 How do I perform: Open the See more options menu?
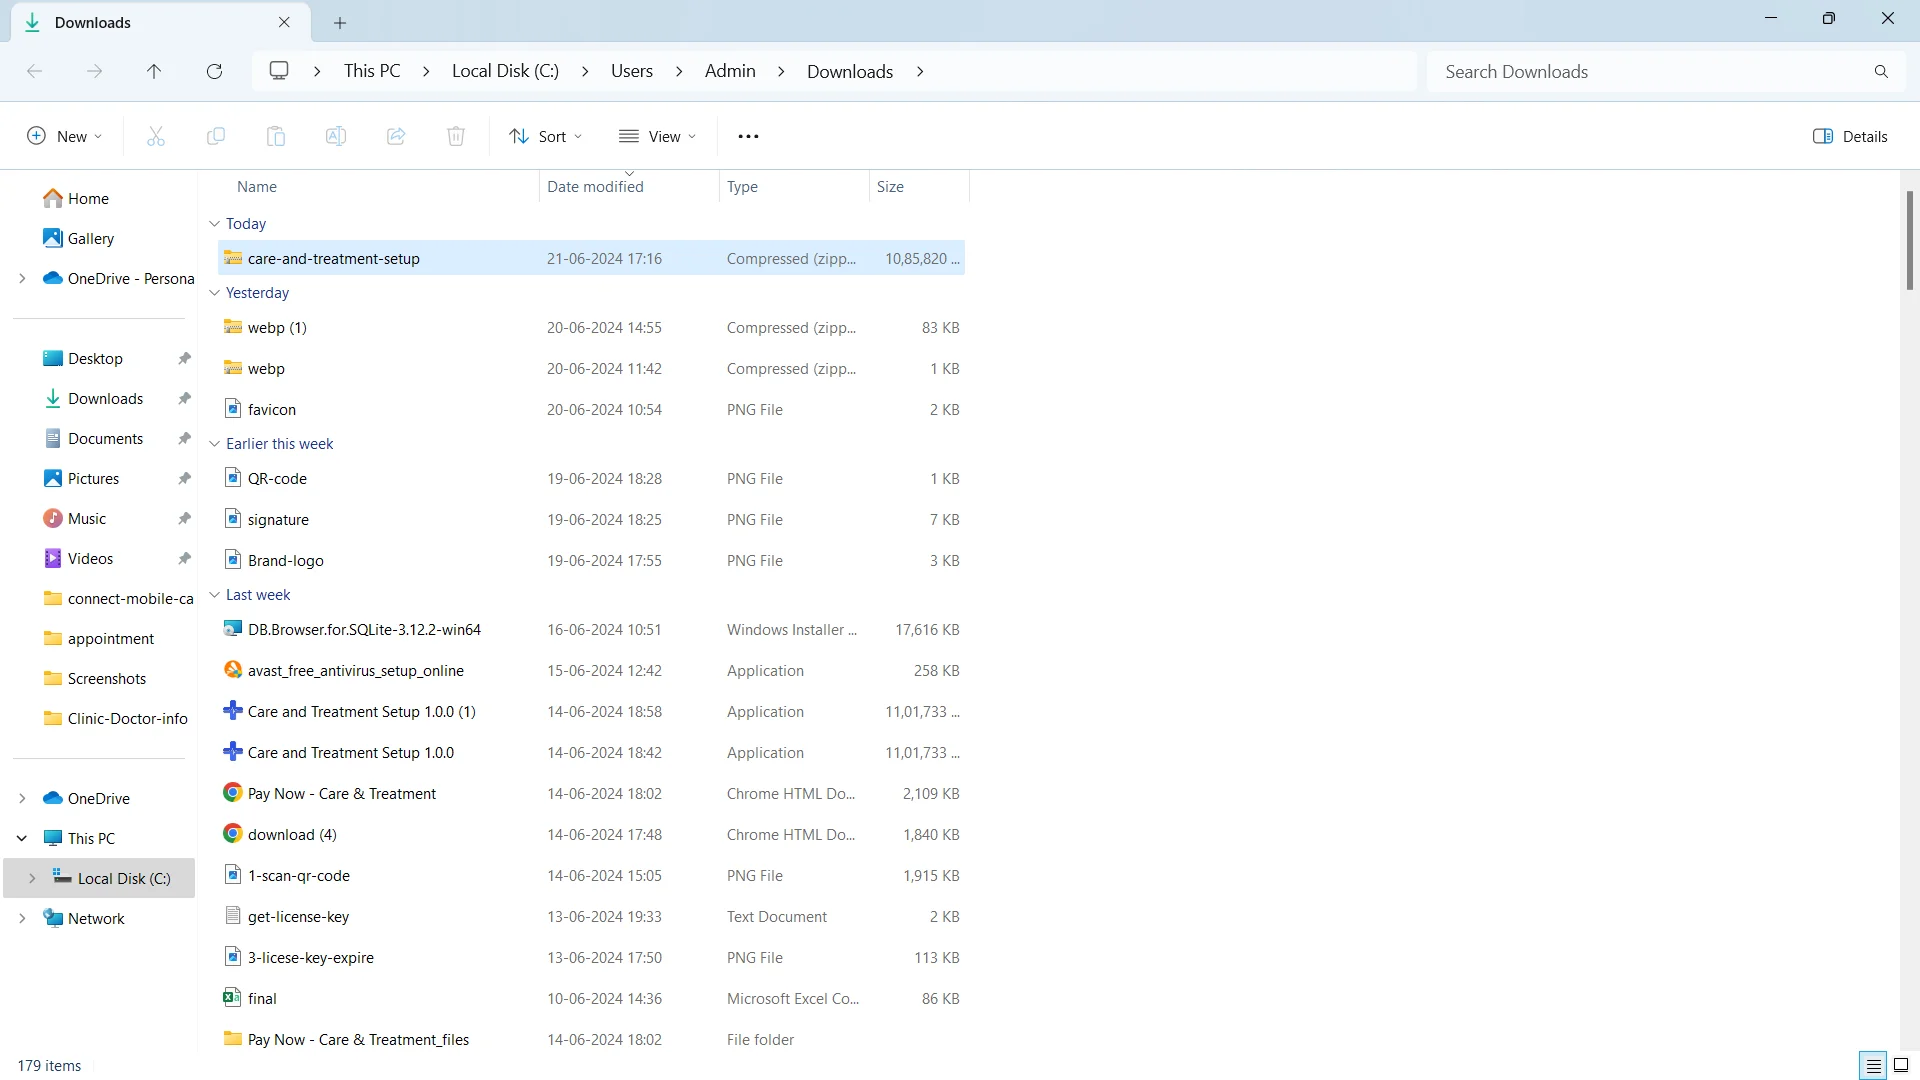coord(748,136)
